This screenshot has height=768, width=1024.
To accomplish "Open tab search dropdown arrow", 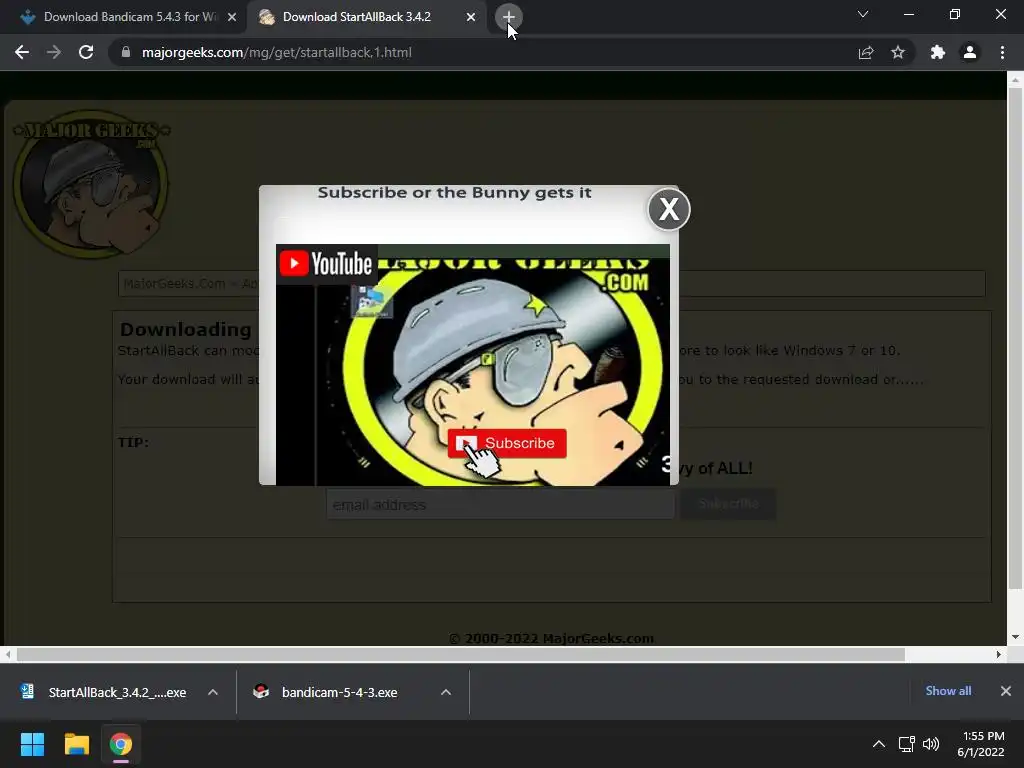I will (863, 14).
